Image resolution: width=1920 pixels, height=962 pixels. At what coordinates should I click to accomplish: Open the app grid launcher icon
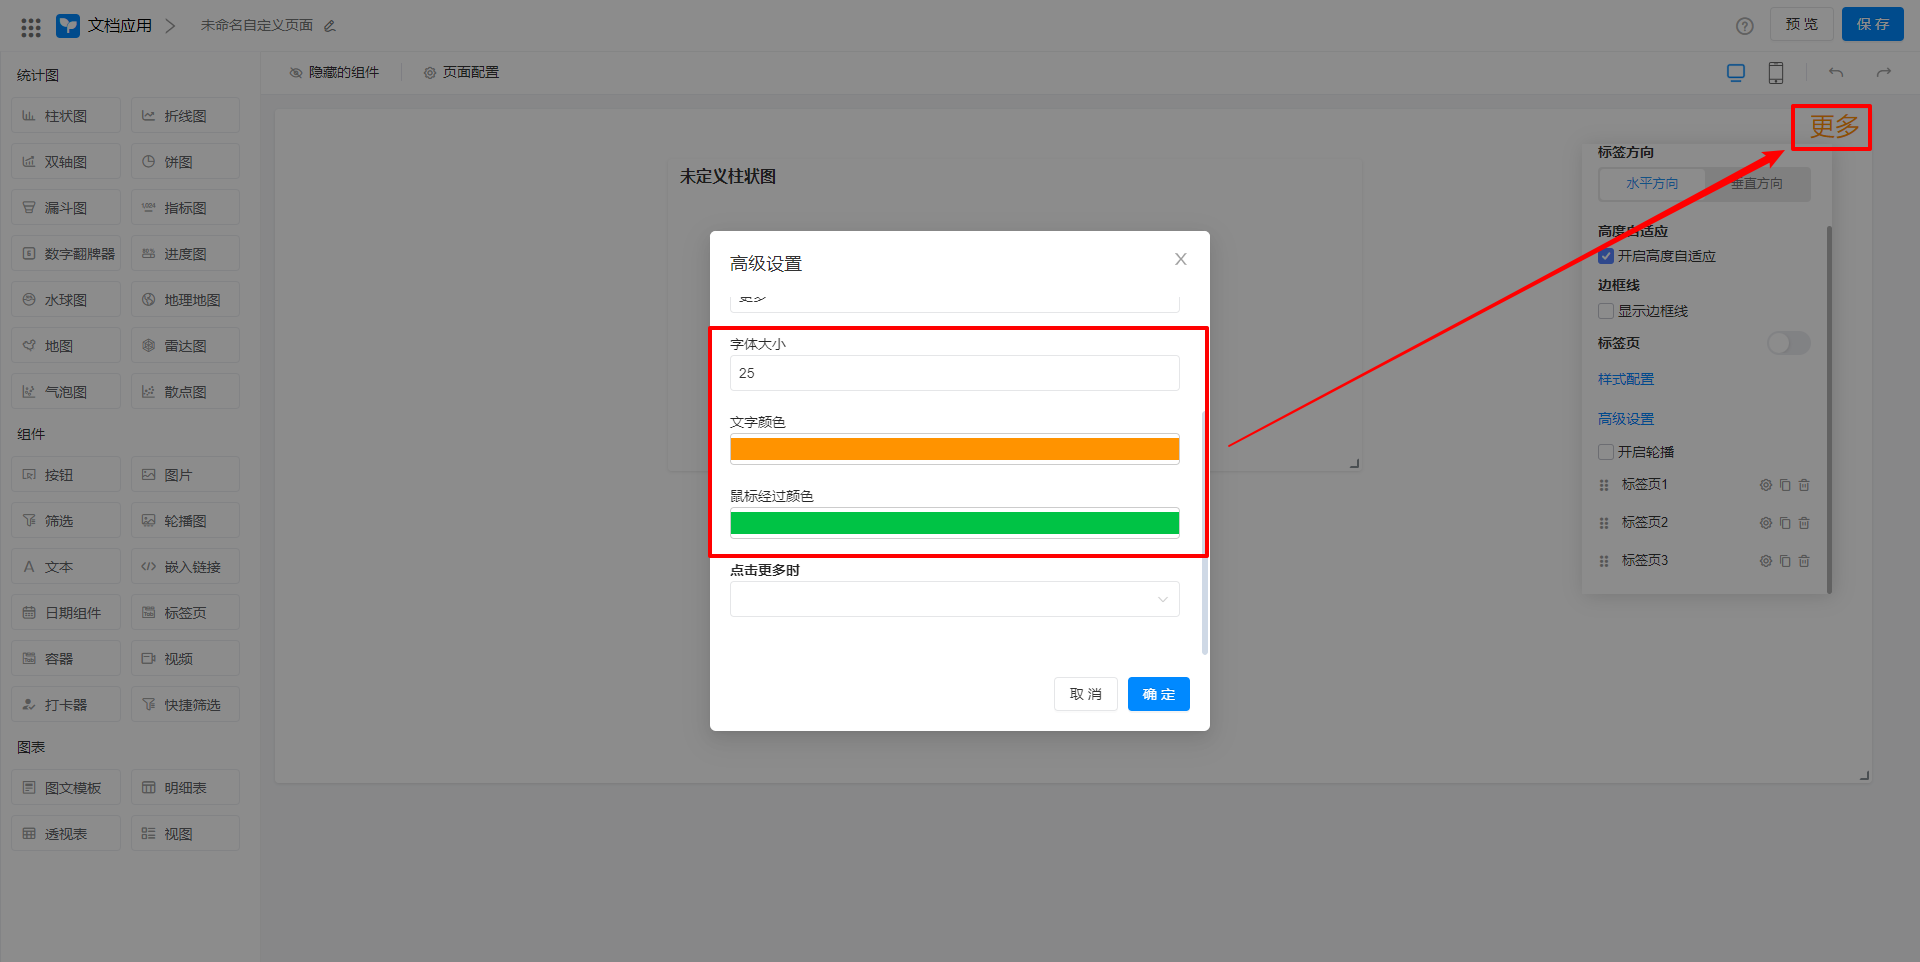31,27
